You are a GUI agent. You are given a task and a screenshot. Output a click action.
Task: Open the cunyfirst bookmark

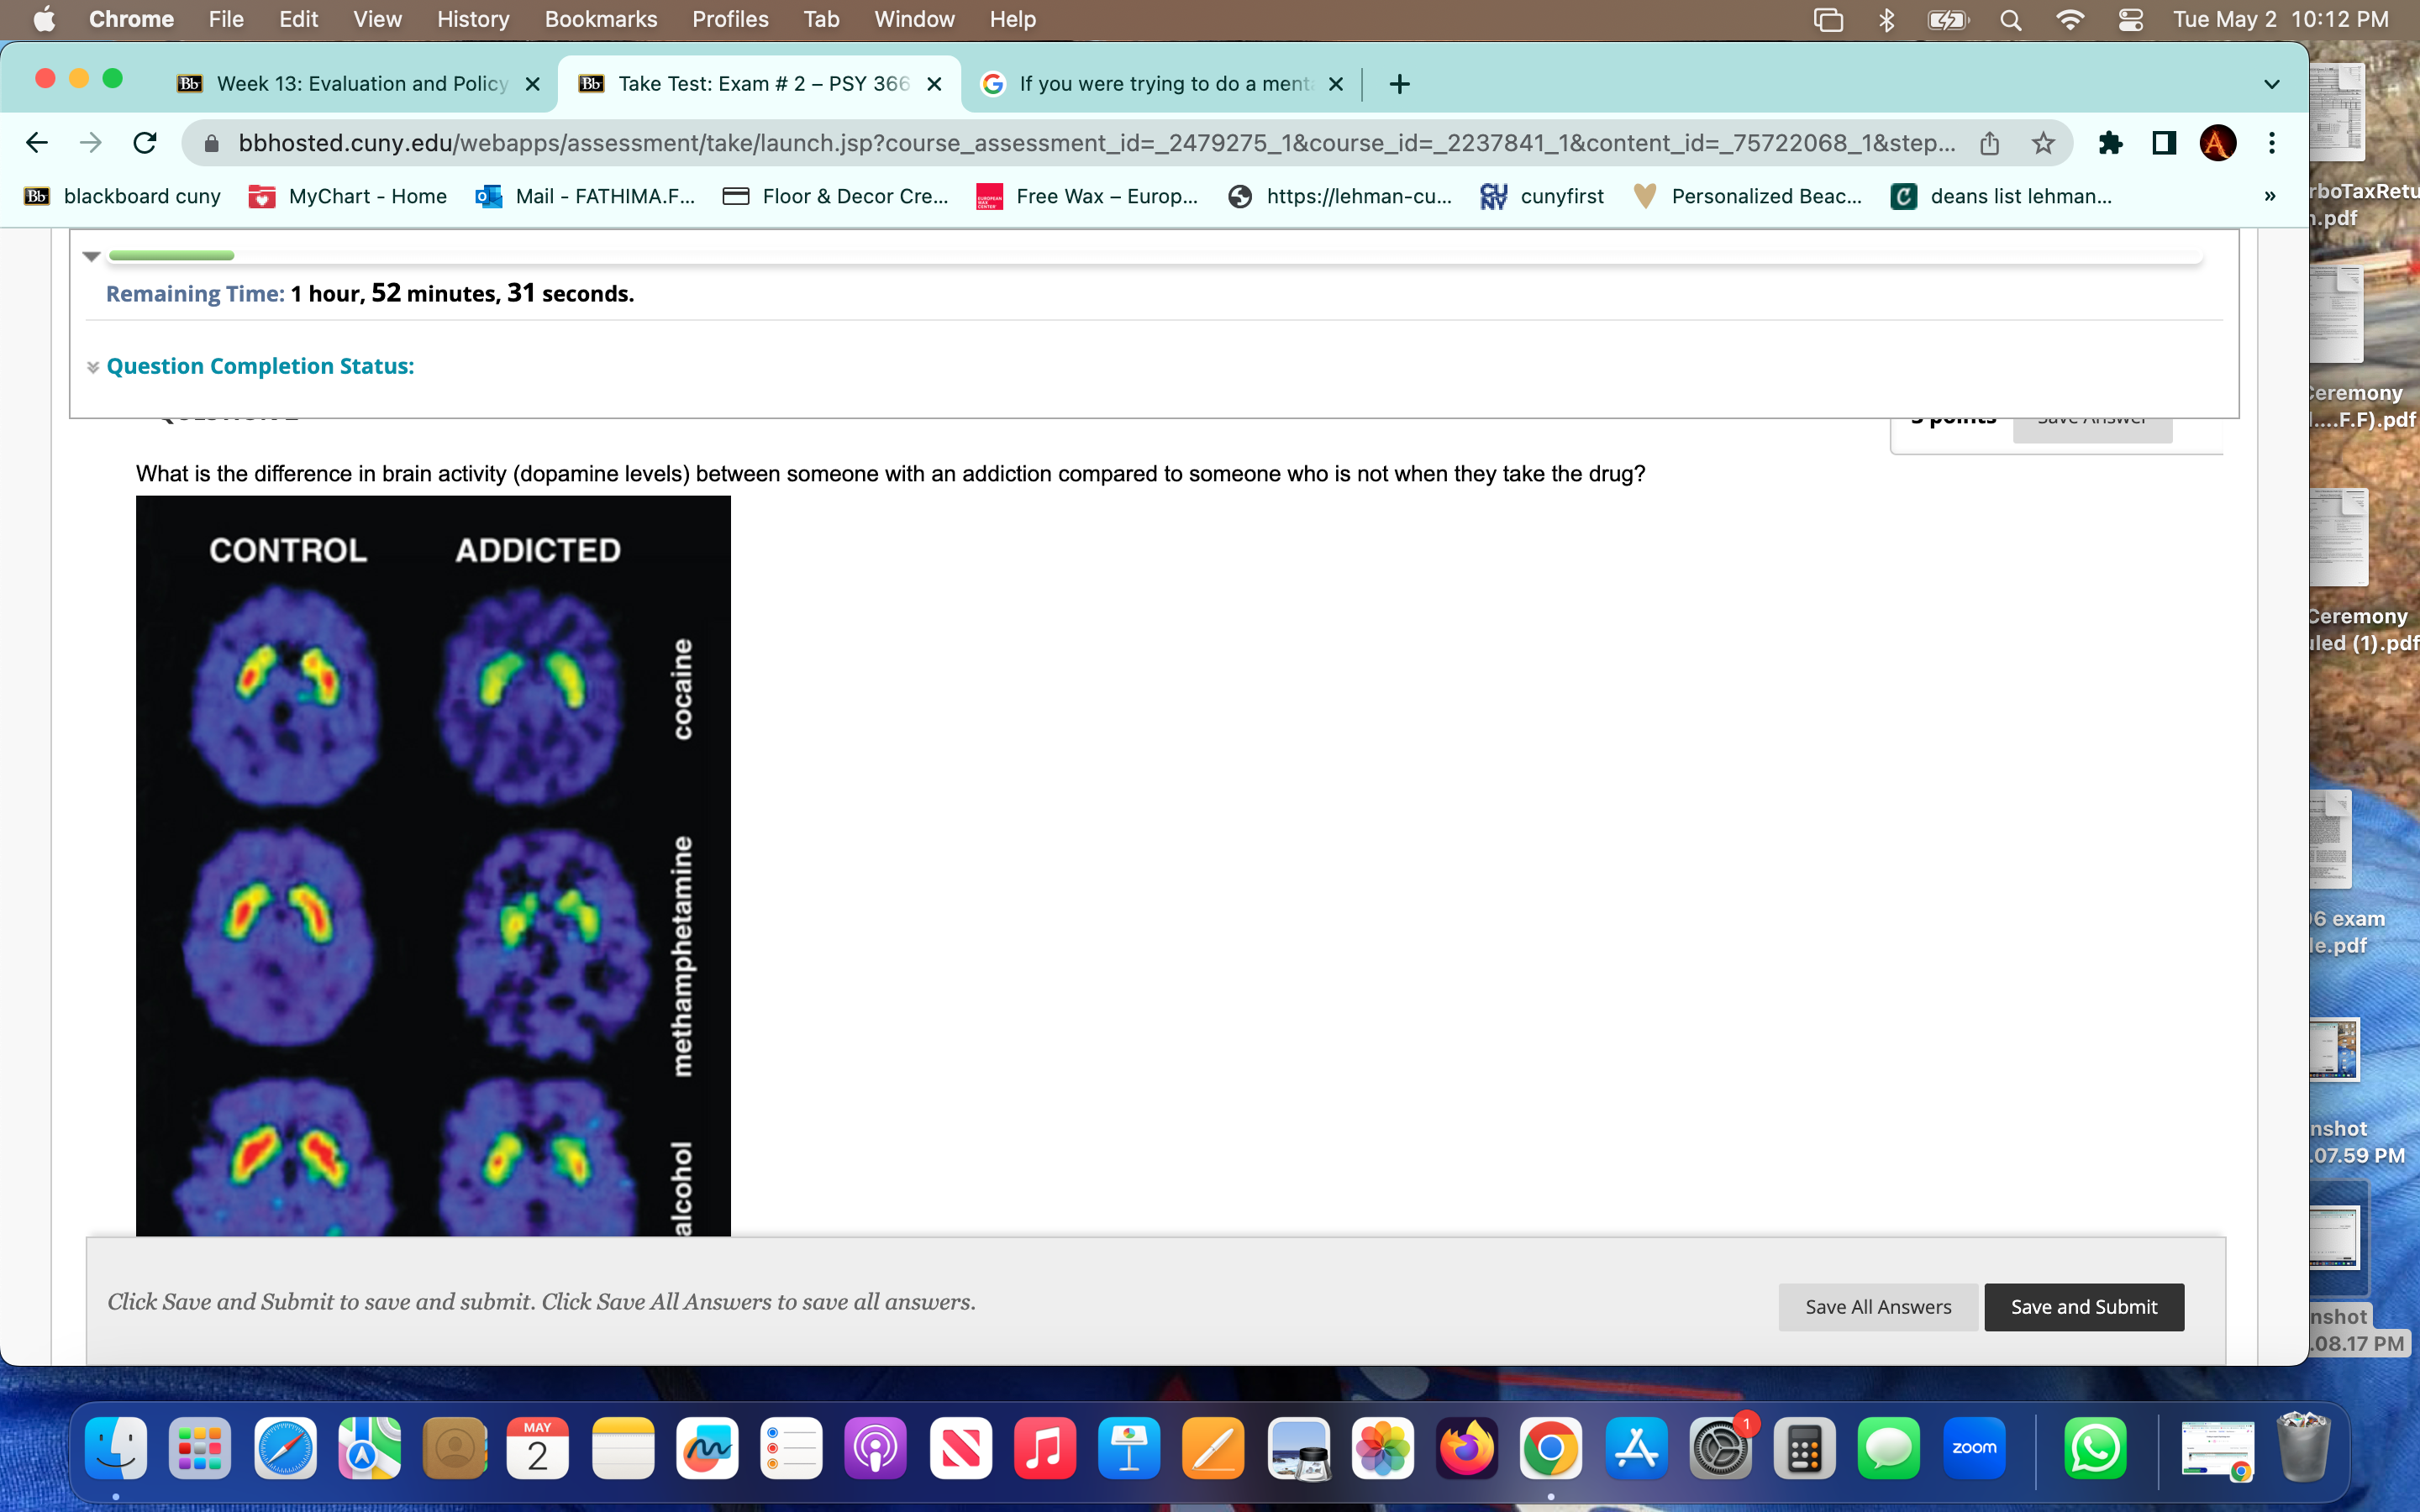(1541, 196)
